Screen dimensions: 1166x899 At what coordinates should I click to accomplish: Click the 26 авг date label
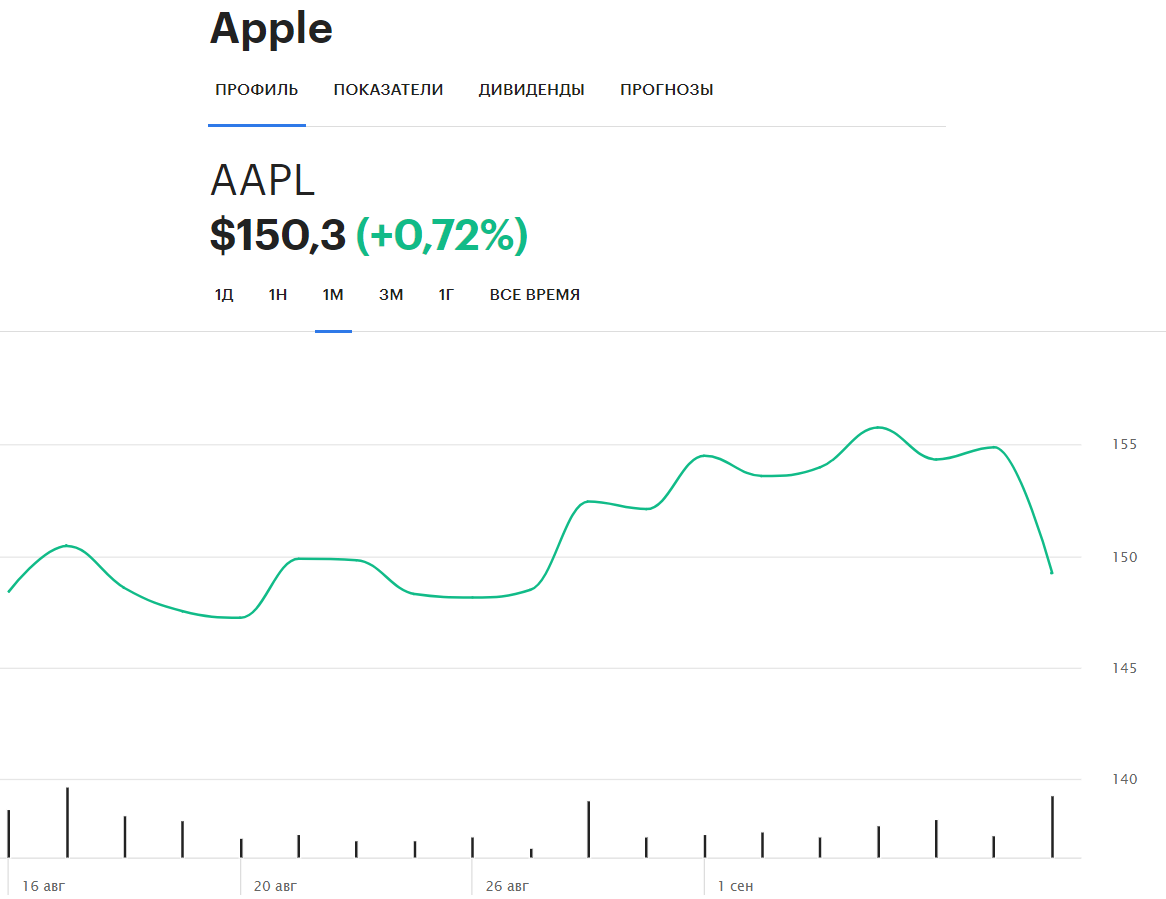coord(507,886)
